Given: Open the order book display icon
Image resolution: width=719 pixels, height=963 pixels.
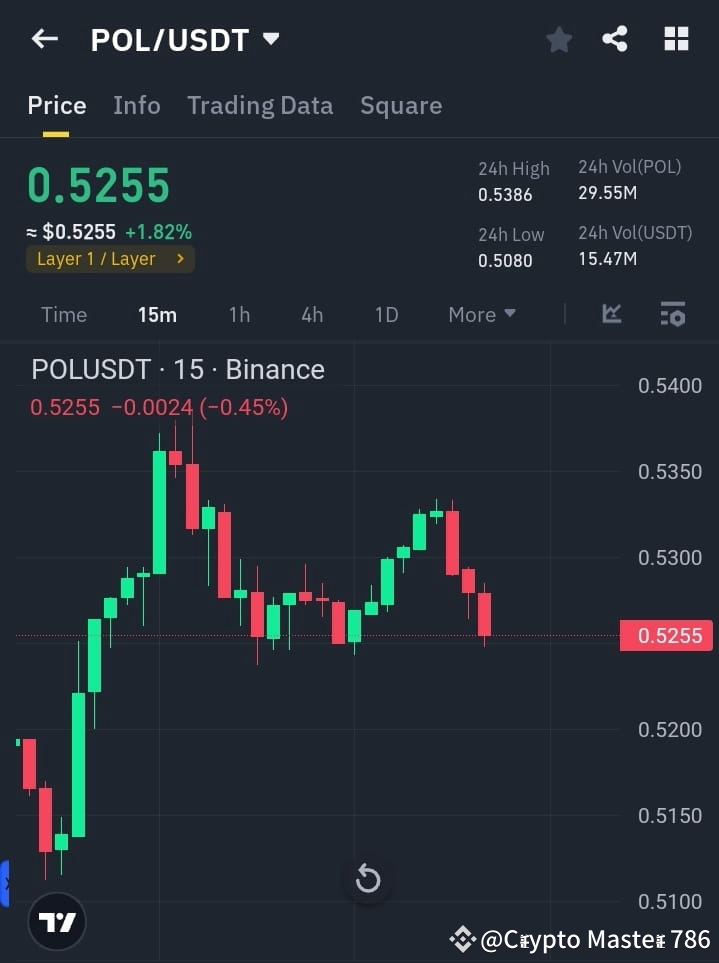Looking at the screenshot, I should point(672,314).
